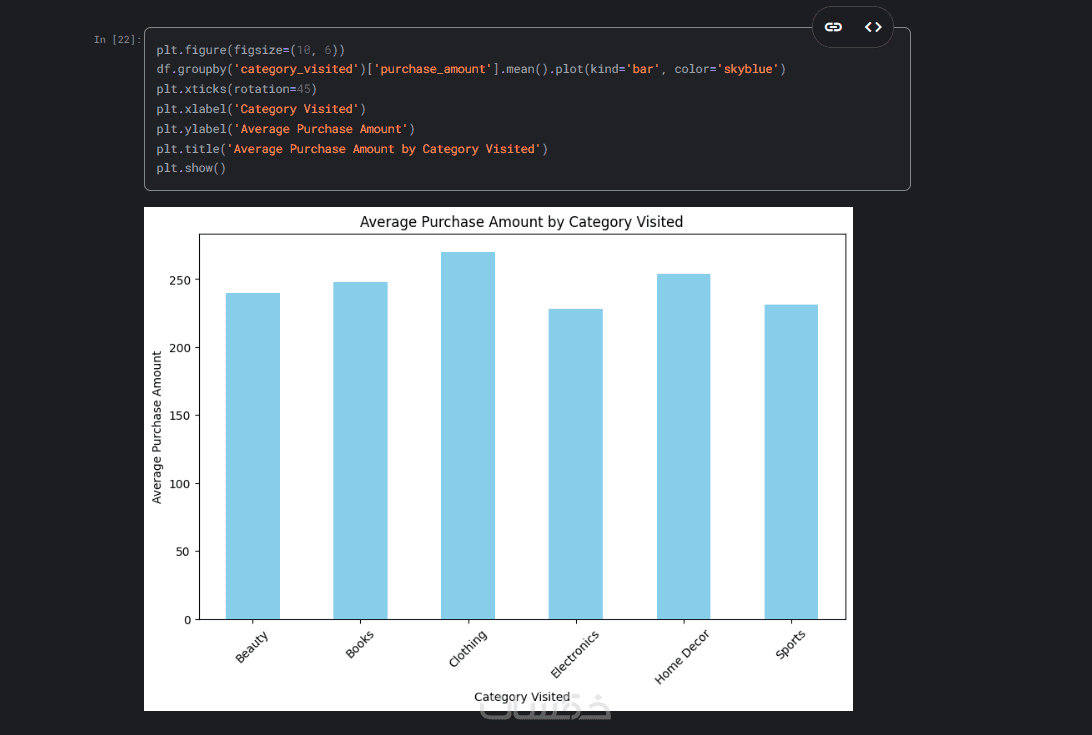Click the 'Category Visited' x-axis label
1092x735 pixels.
click(x=521, y=697)
